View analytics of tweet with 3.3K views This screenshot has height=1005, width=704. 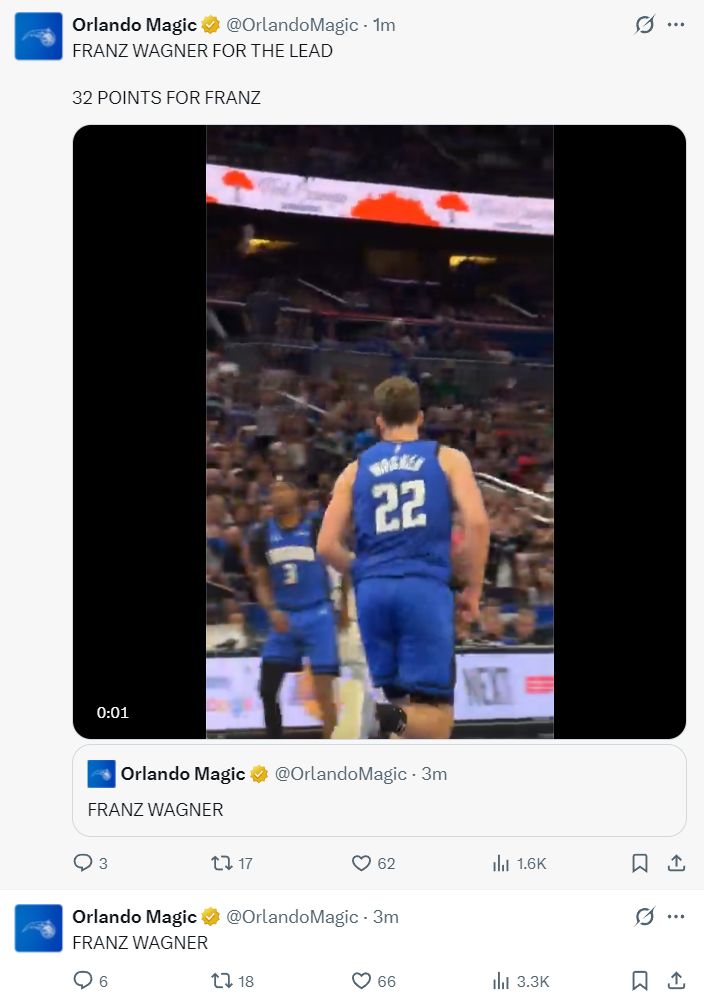502,981
